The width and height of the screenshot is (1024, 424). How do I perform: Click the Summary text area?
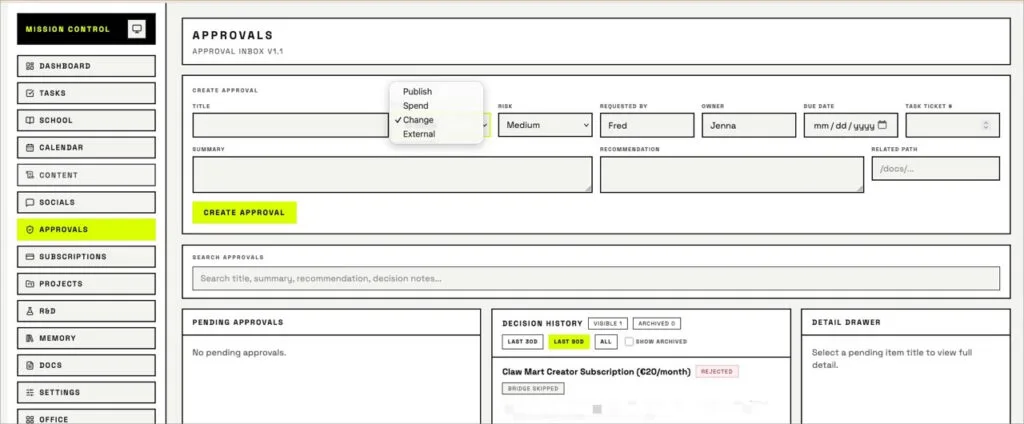click(392, 174)
